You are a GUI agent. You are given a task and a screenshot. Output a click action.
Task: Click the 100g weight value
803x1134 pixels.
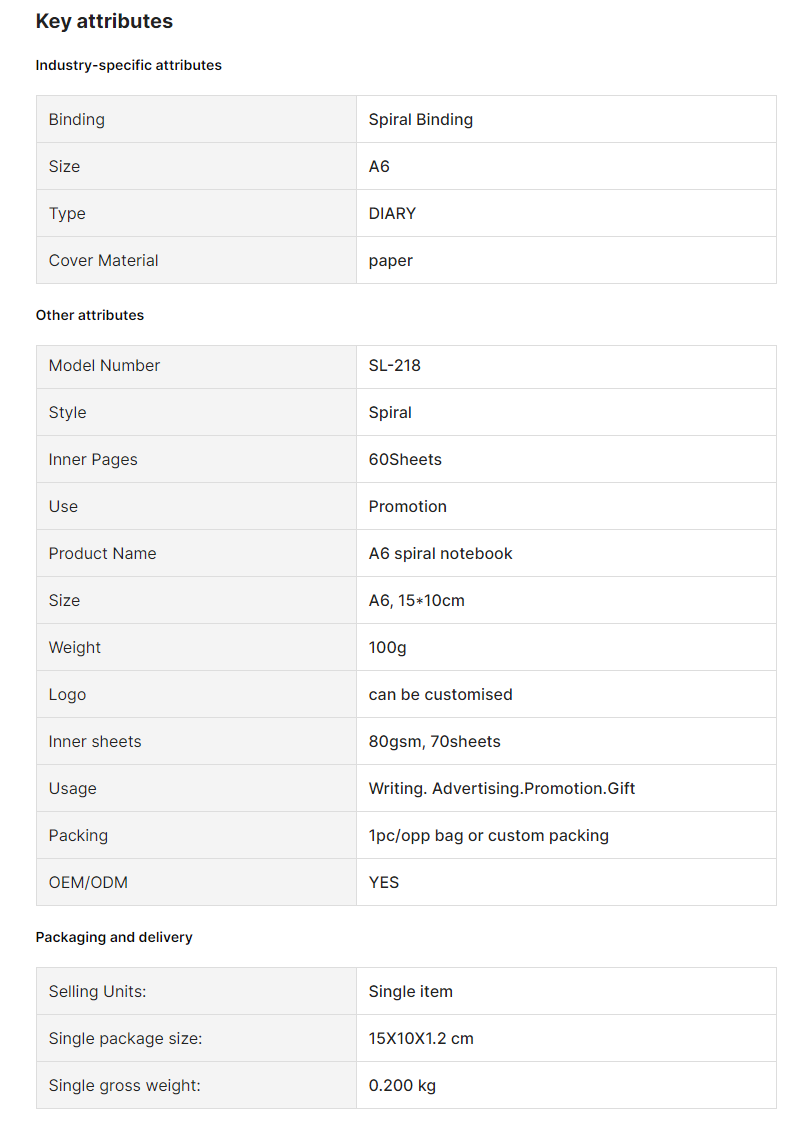click(387, 648)
